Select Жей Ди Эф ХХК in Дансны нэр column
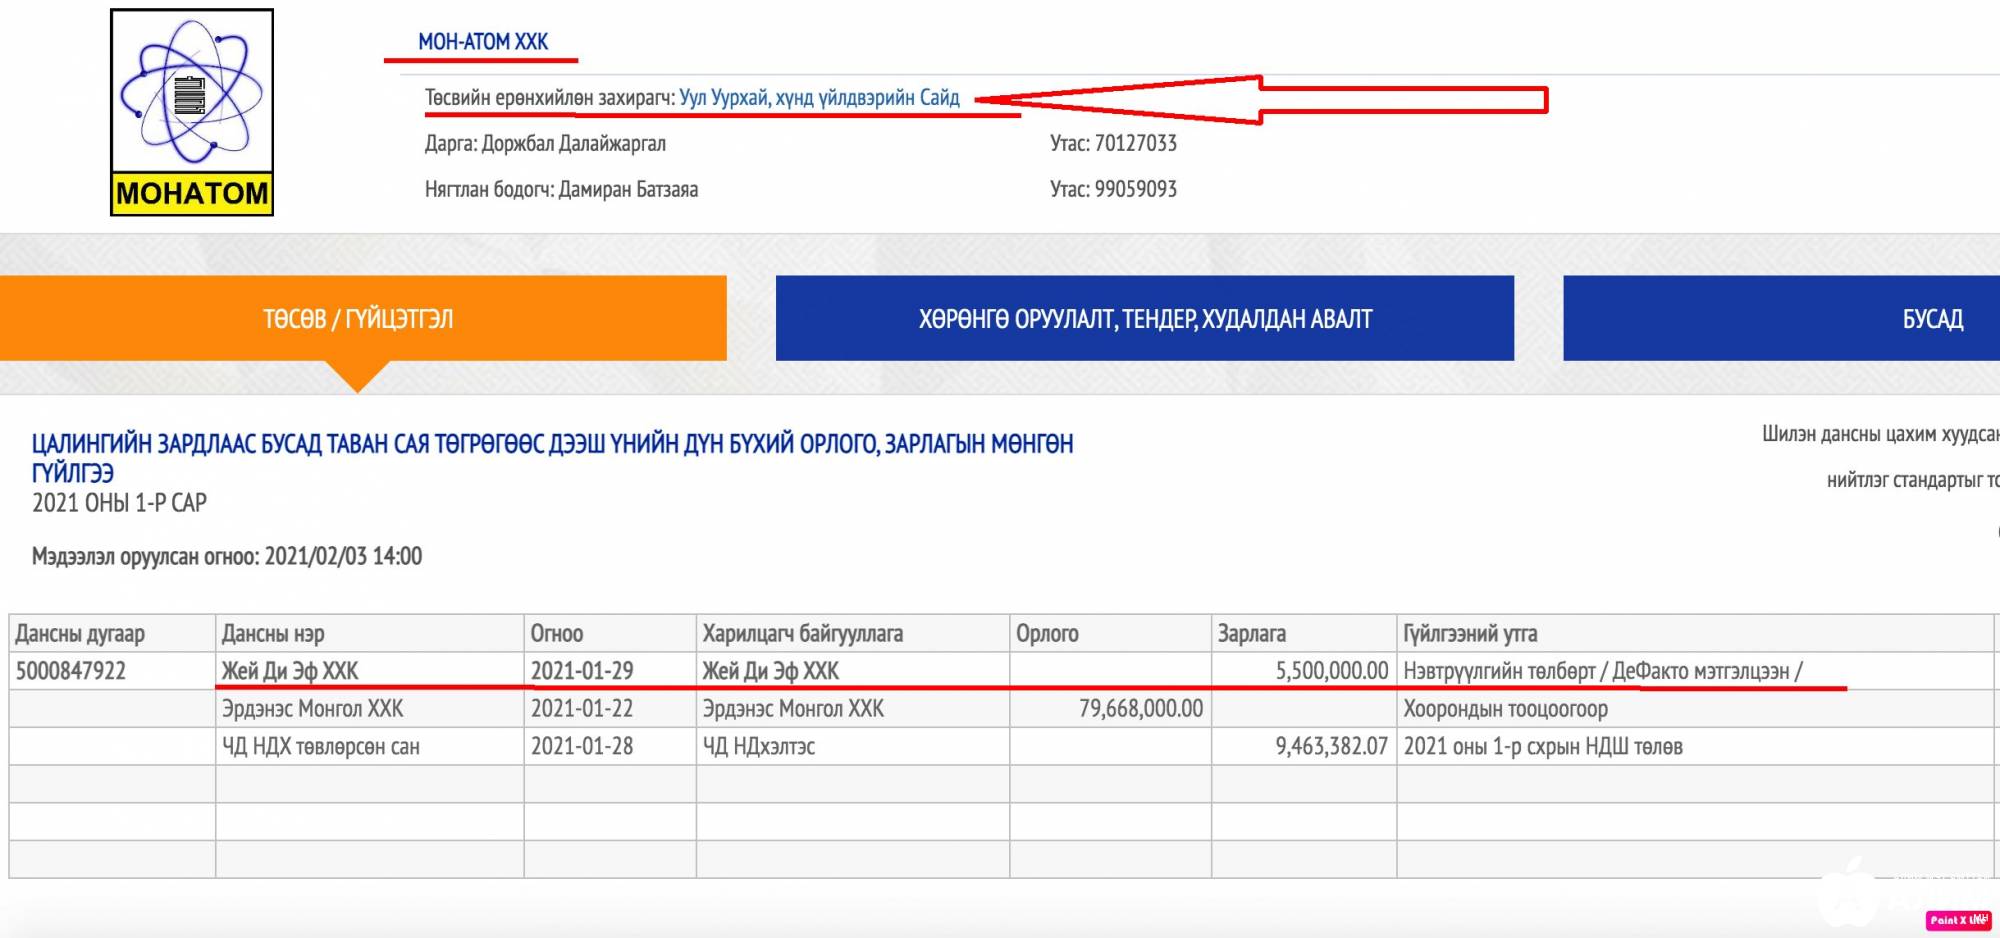This screenshot has width=2000, height=938. coord(370,671)
